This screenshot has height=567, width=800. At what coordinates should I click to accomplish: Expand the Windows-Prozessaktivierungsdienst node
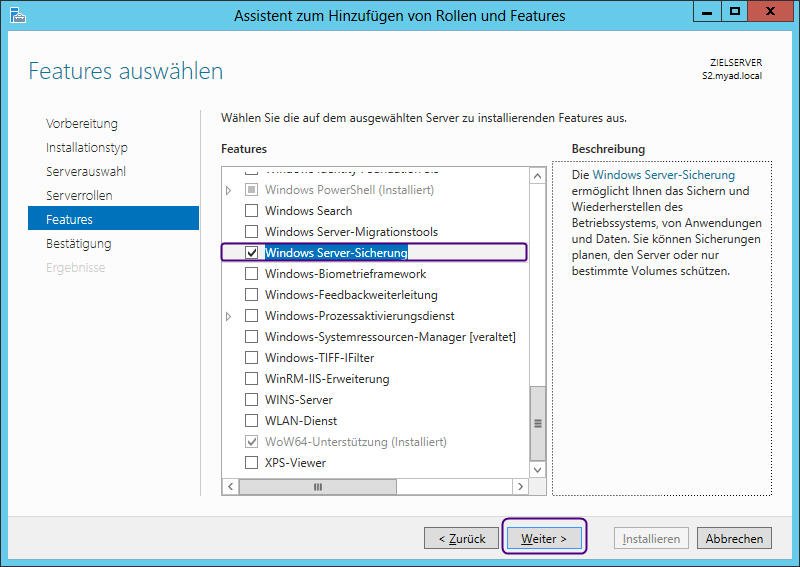coord(229,316)
